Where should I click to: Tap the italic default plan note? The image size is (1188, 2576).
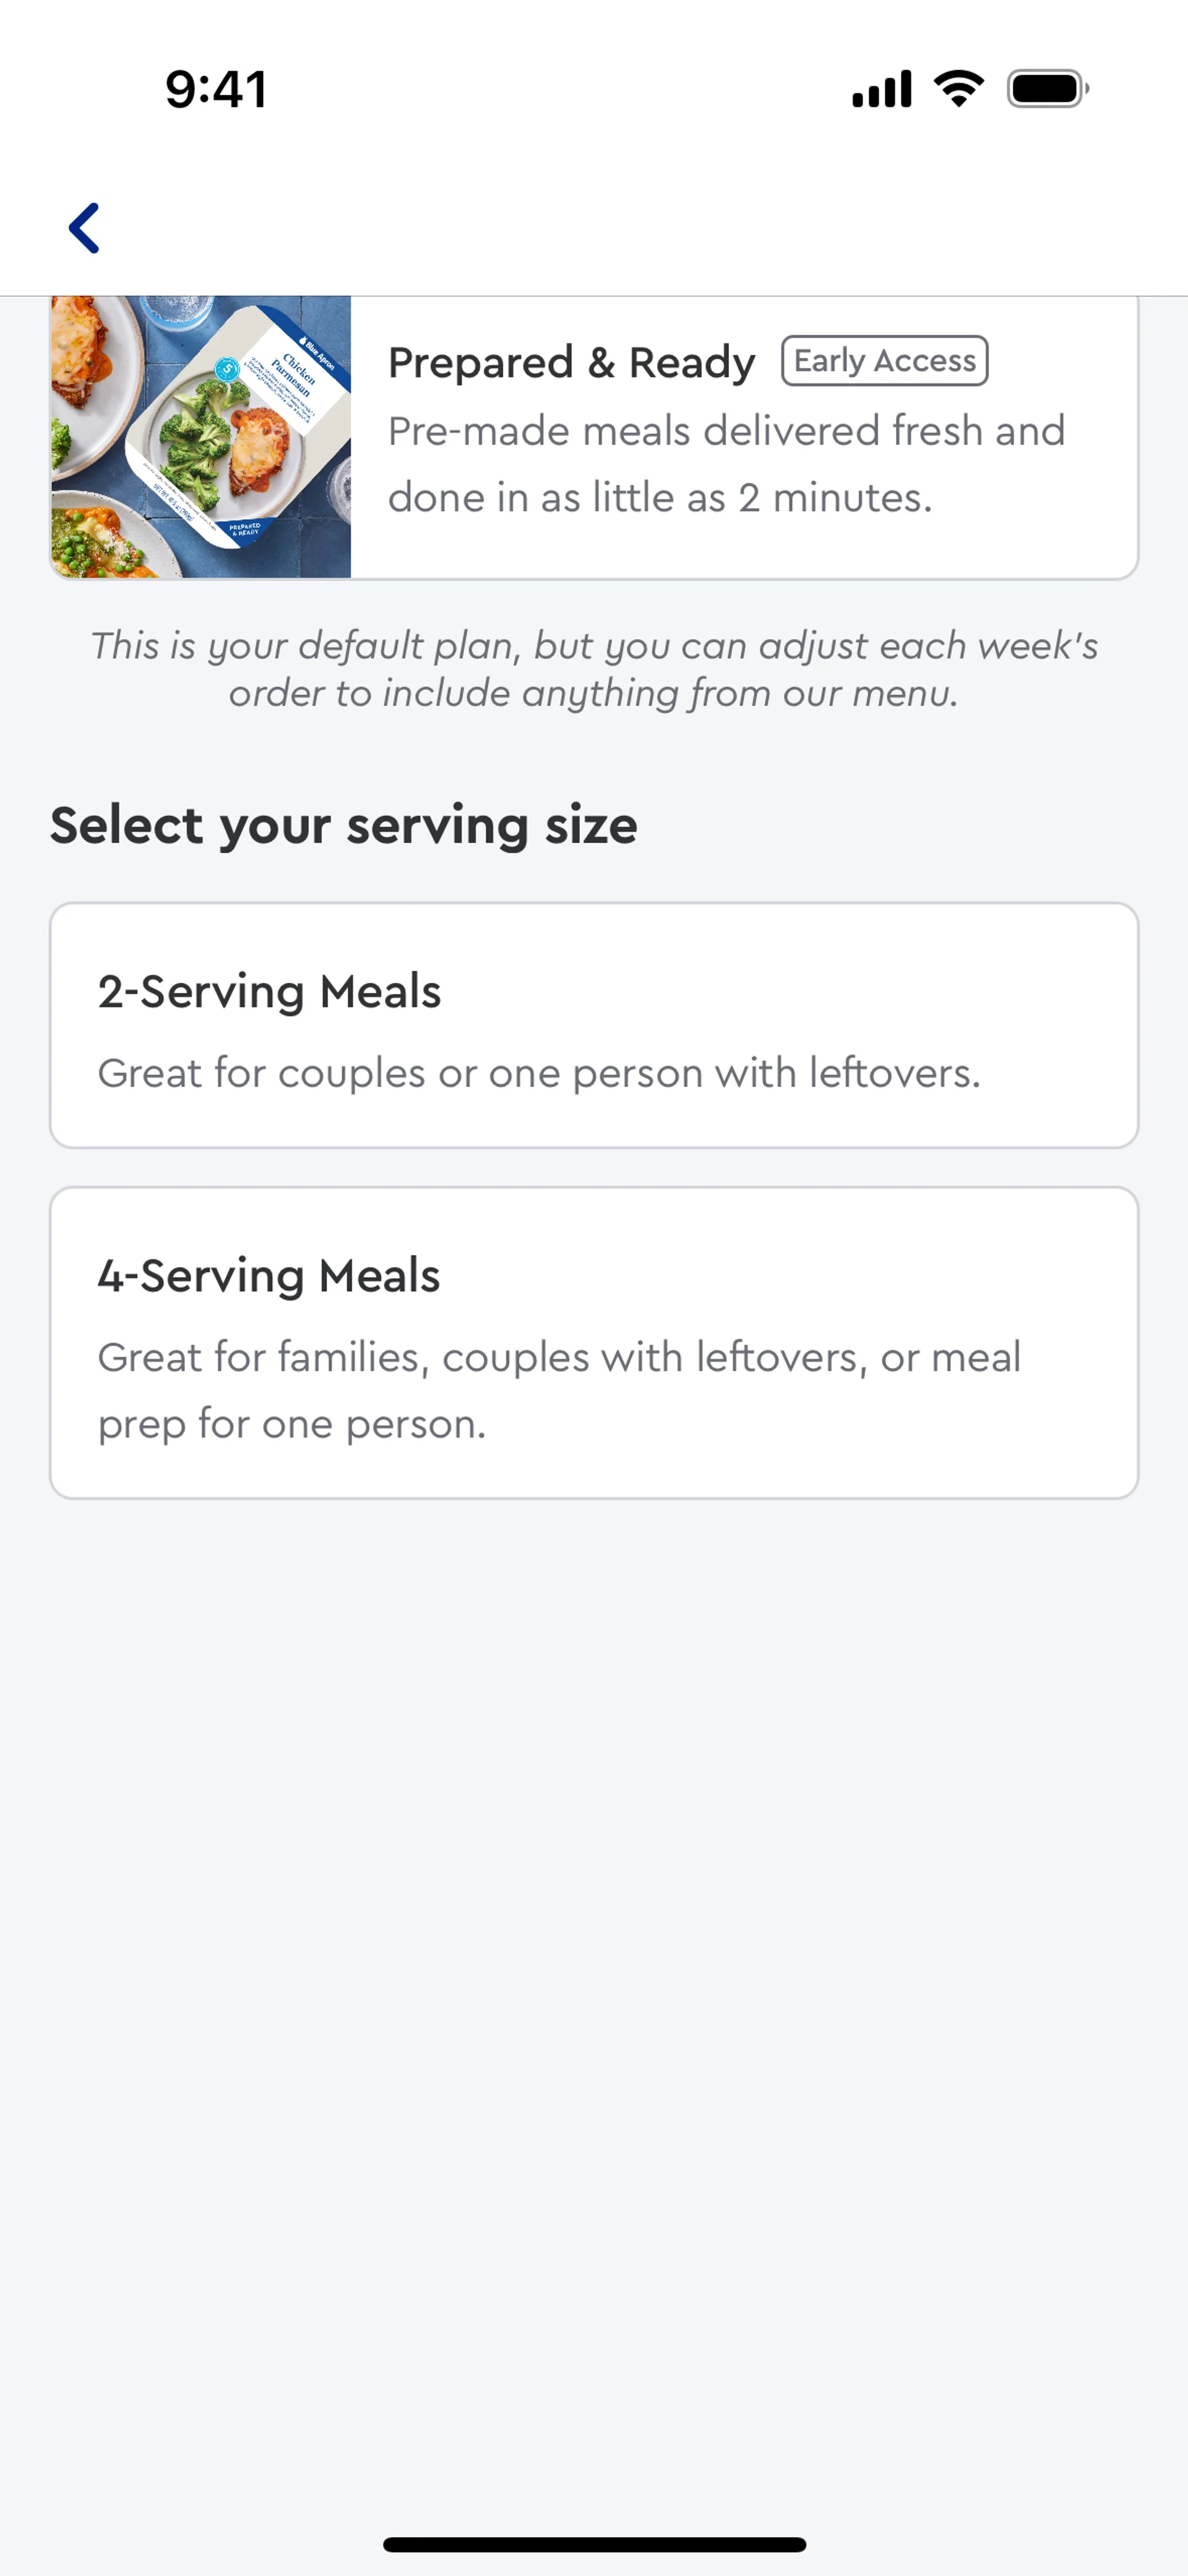click(594, 669)
